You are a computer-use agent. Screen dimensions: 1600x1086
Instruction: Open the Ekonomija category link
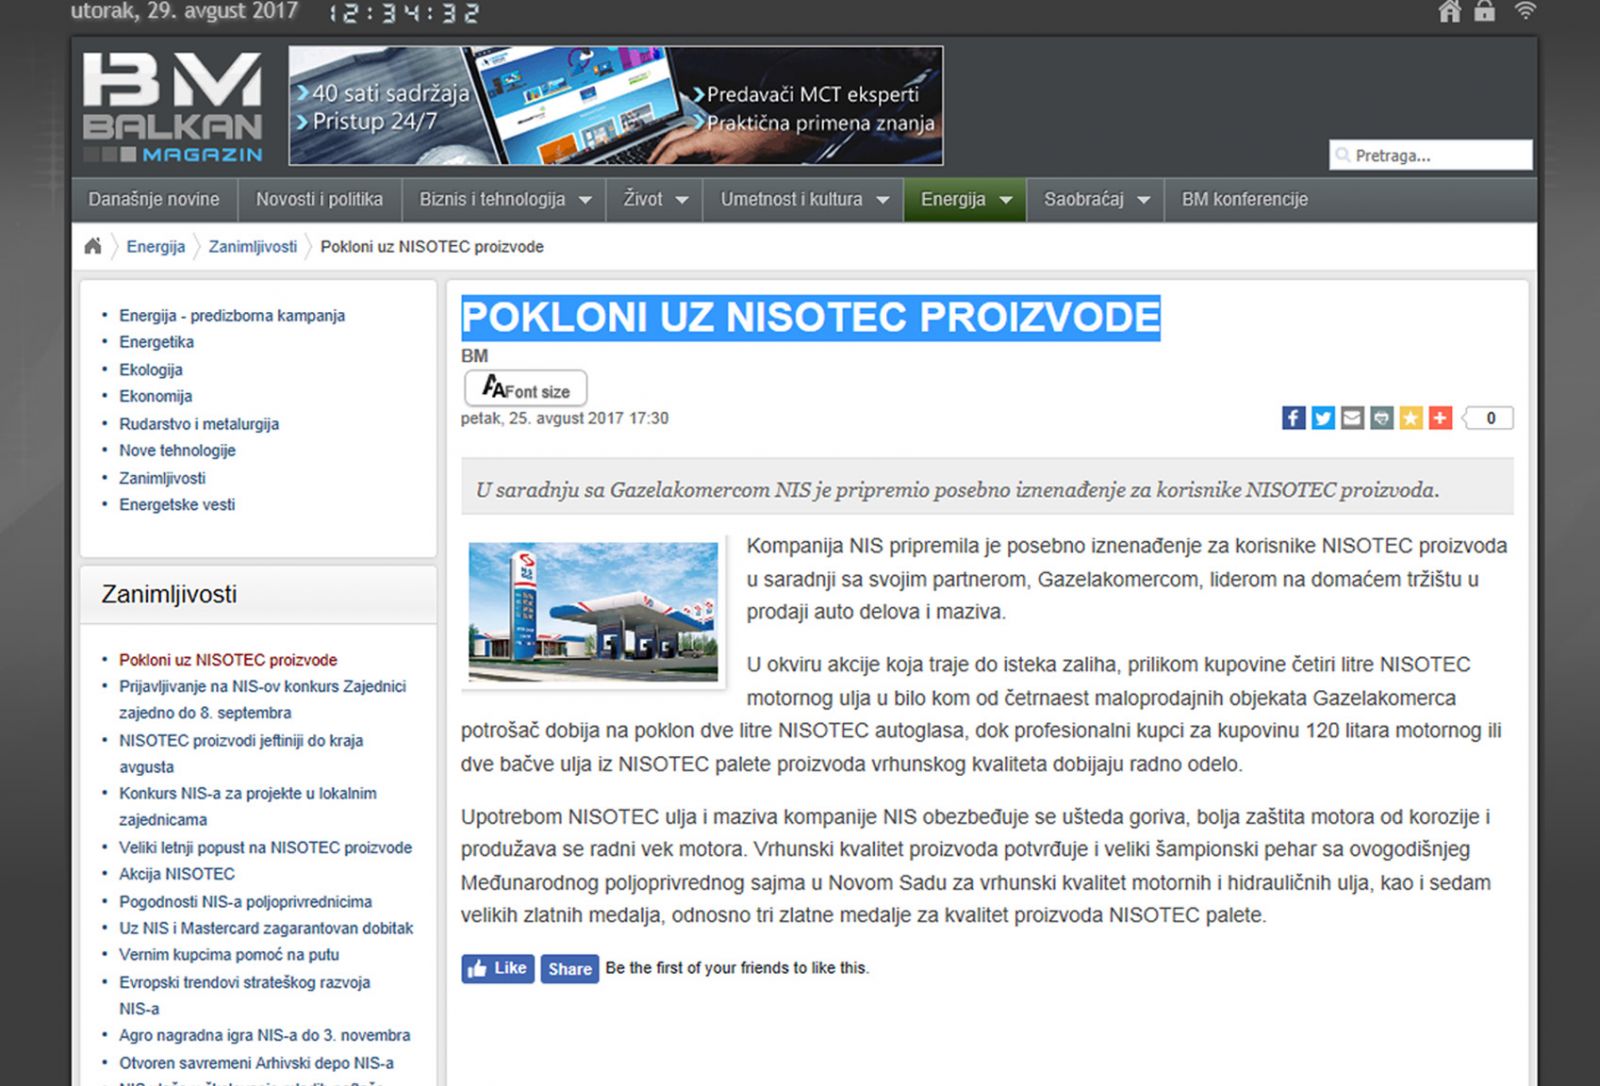tap(155, 396)
